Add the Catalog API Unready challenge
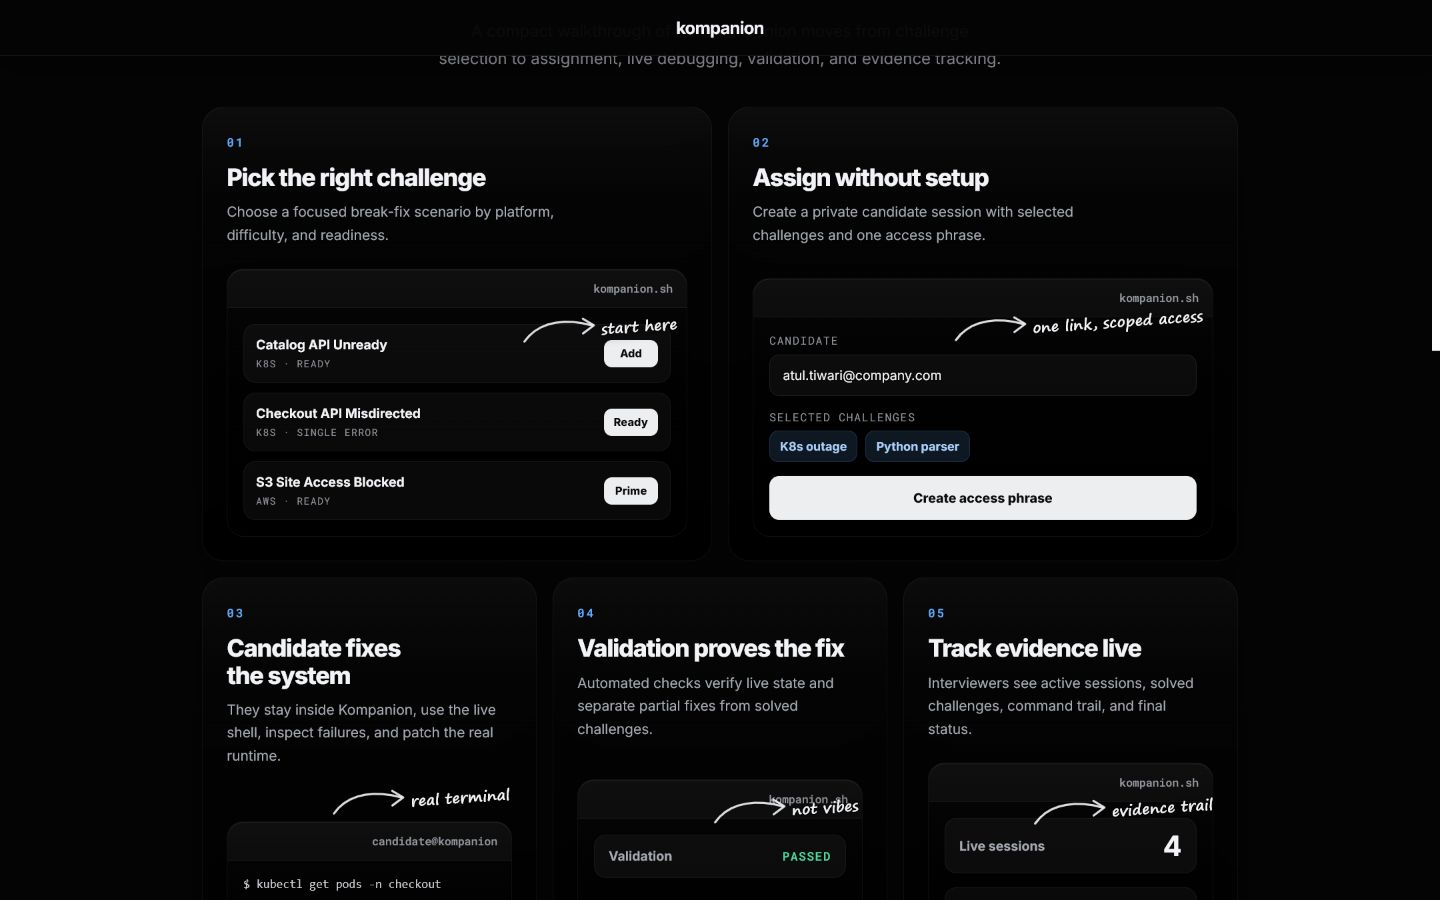Screen dimensions: 1440x900 pos(631,353)
